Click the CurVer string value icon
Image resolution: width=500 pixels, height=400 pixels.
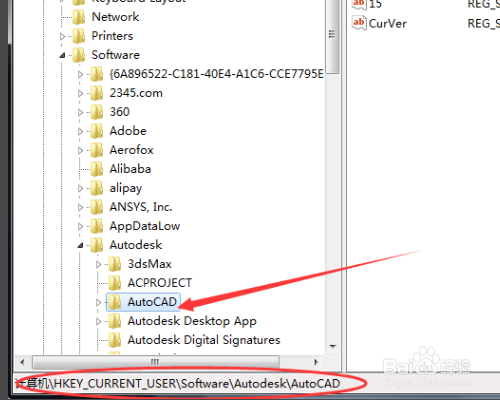click(359, 23)
